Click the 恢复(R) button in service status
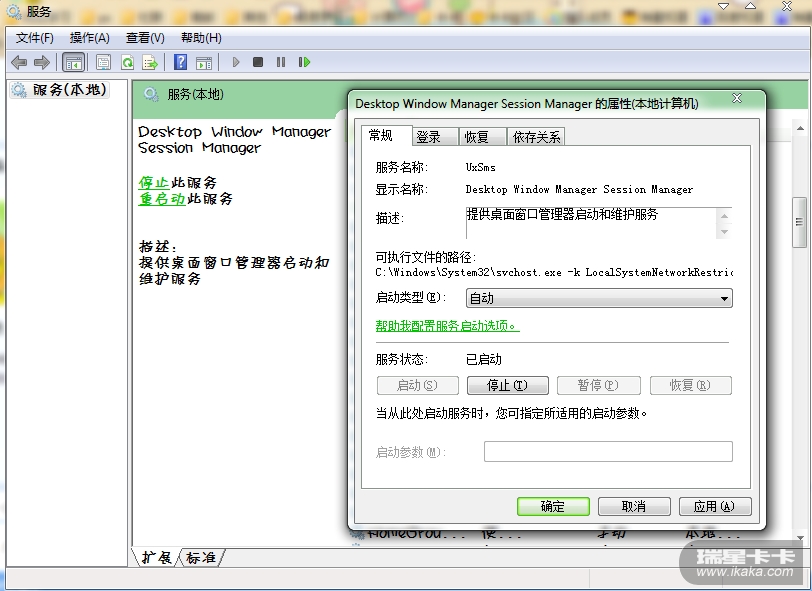 coord(691,385)
